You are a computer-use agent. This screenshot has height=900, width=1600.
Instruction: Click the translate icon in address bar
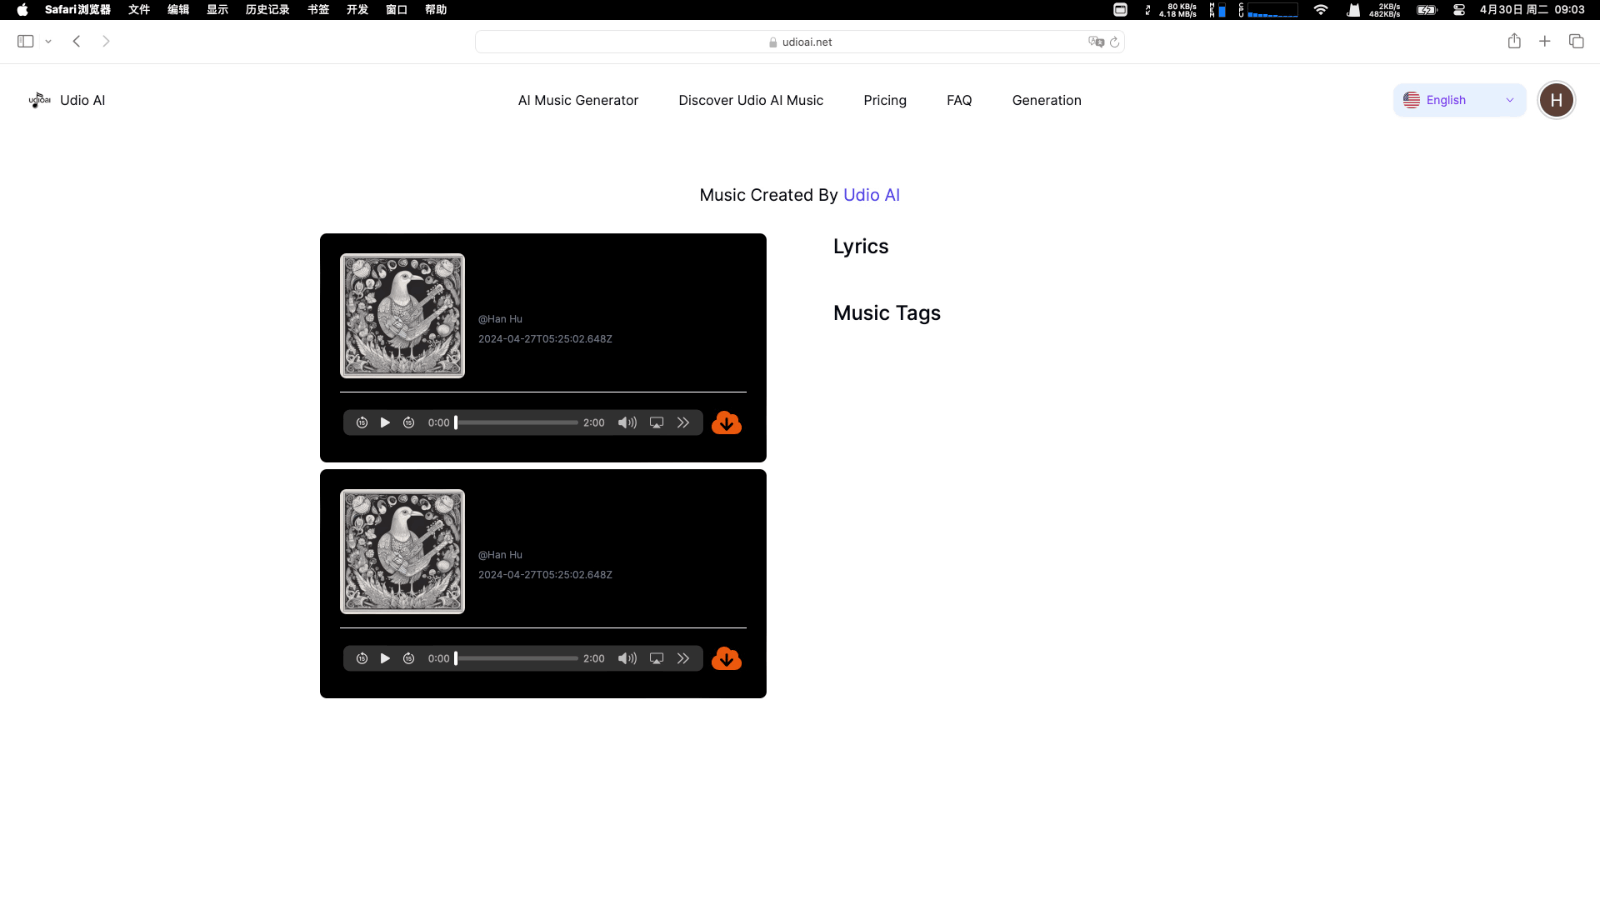click(1096, 42)
